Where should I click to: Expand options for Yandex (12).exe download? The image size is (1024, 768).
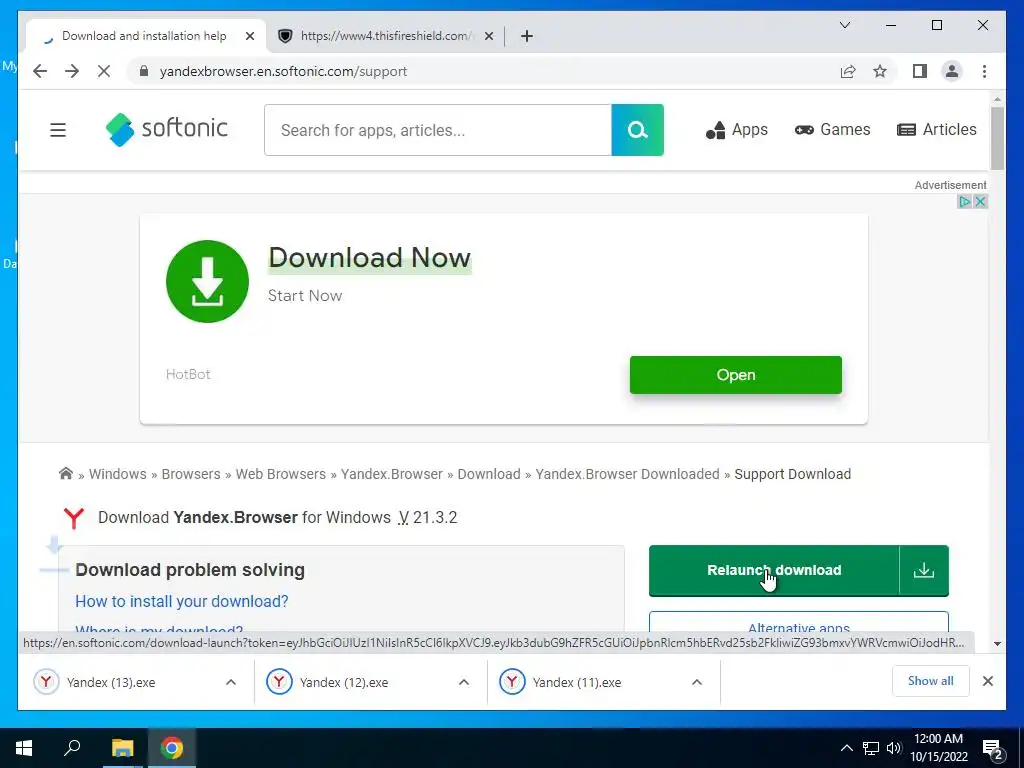point(464,682)
